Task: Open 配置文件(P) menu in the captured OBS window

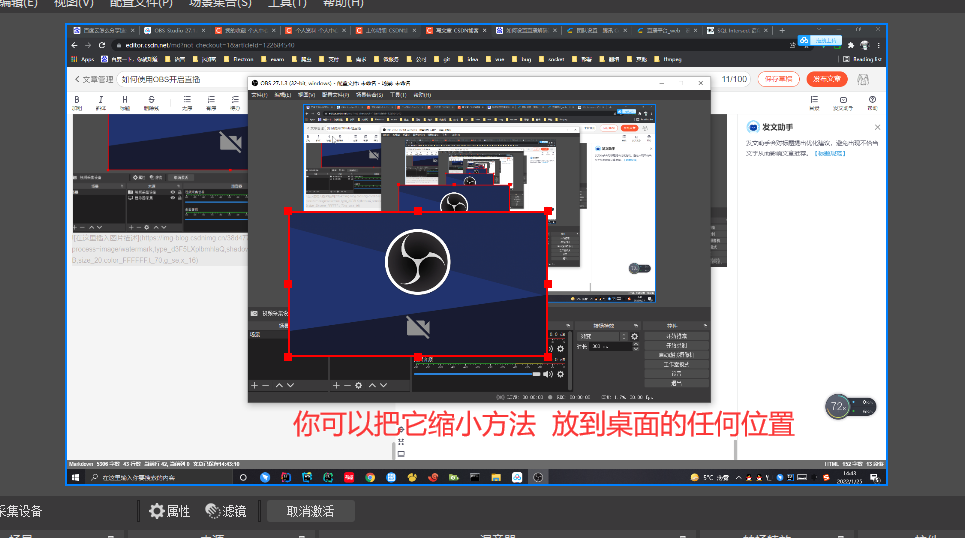Action: click(x=335, y=95)
